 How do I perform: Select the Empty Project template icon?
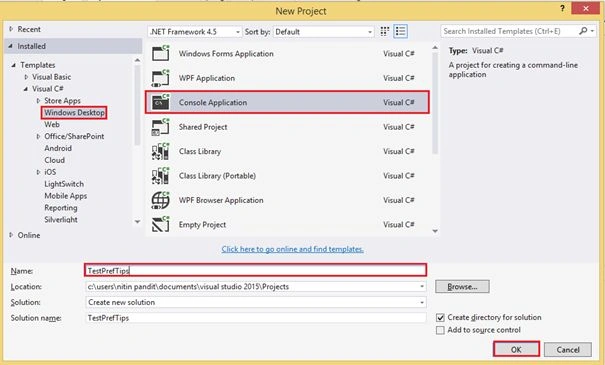161,225
